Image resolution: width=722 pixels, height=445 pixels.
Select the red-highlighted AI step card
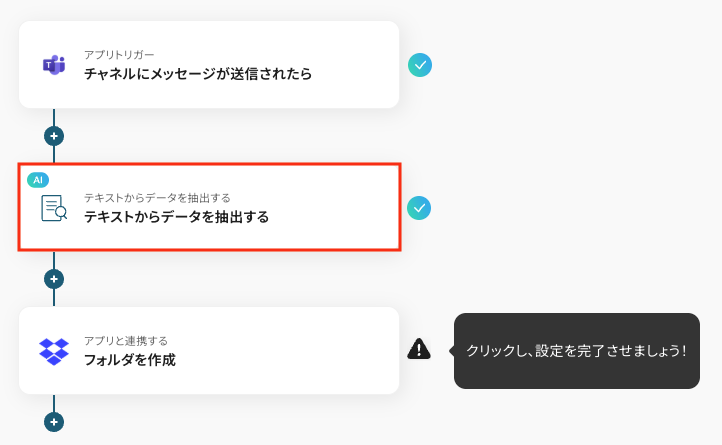pyautogui.click(x=210, y=207)
